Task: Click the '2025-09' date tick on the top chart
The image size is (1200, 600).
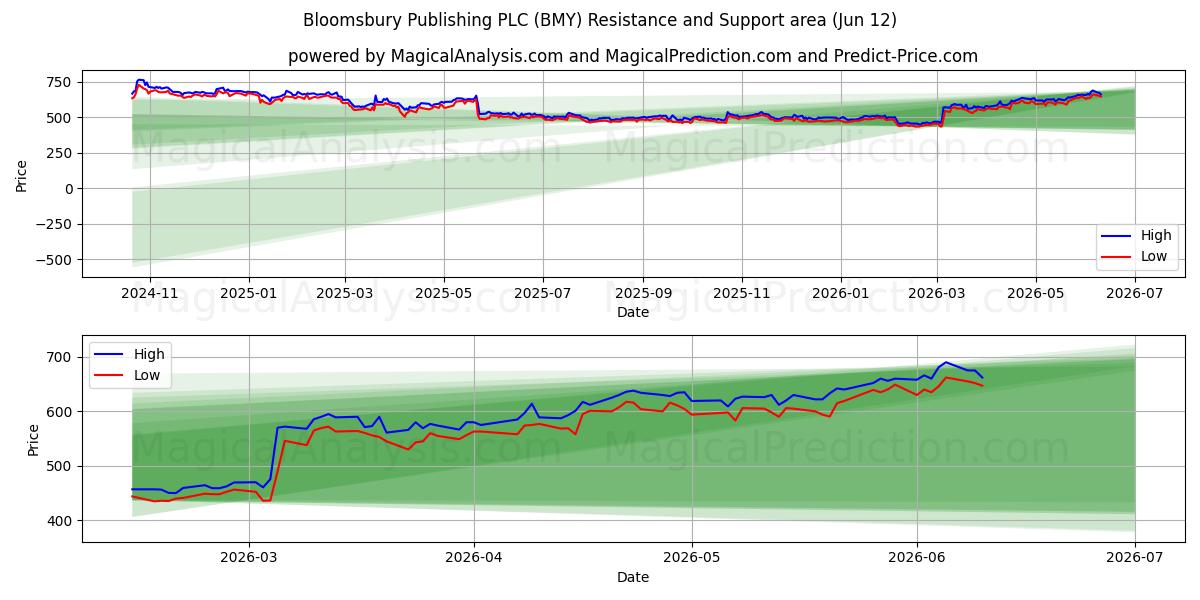Action: click(x=642, y=295)
